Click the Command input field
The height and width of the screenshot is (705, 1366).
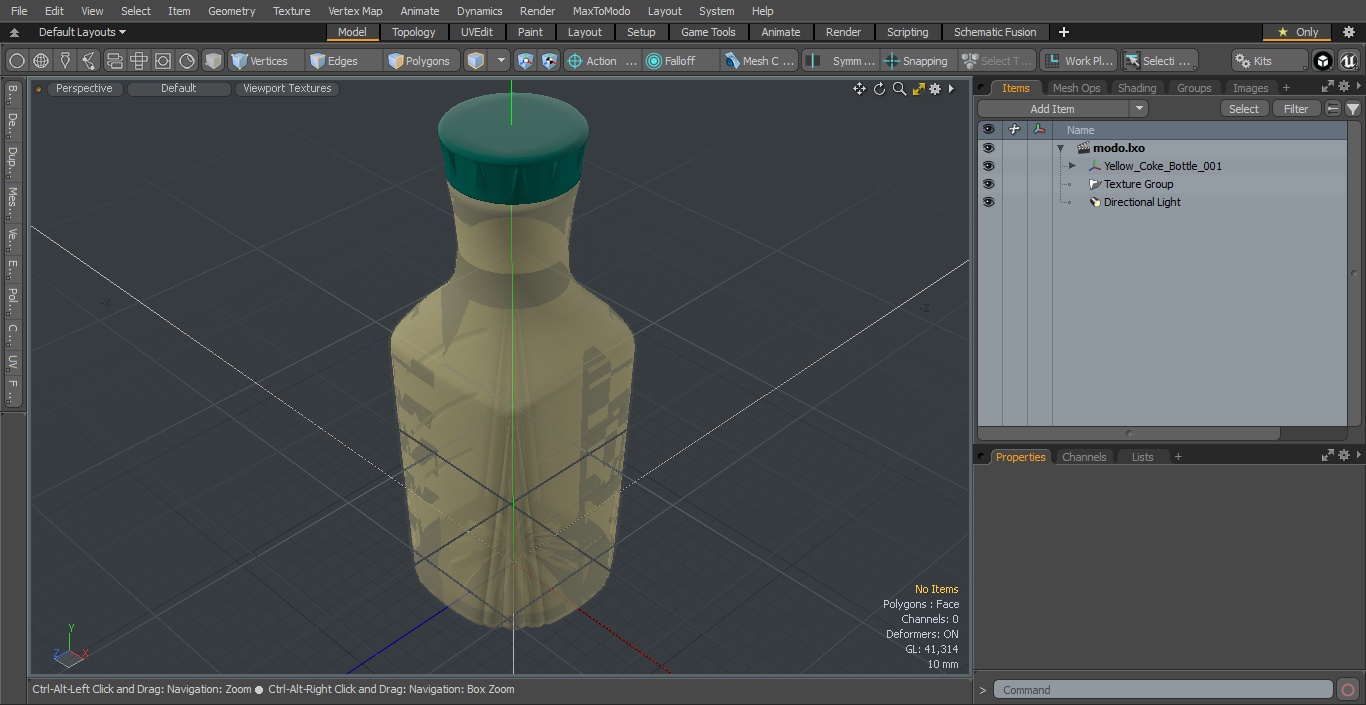click(x=1163, y=690)
